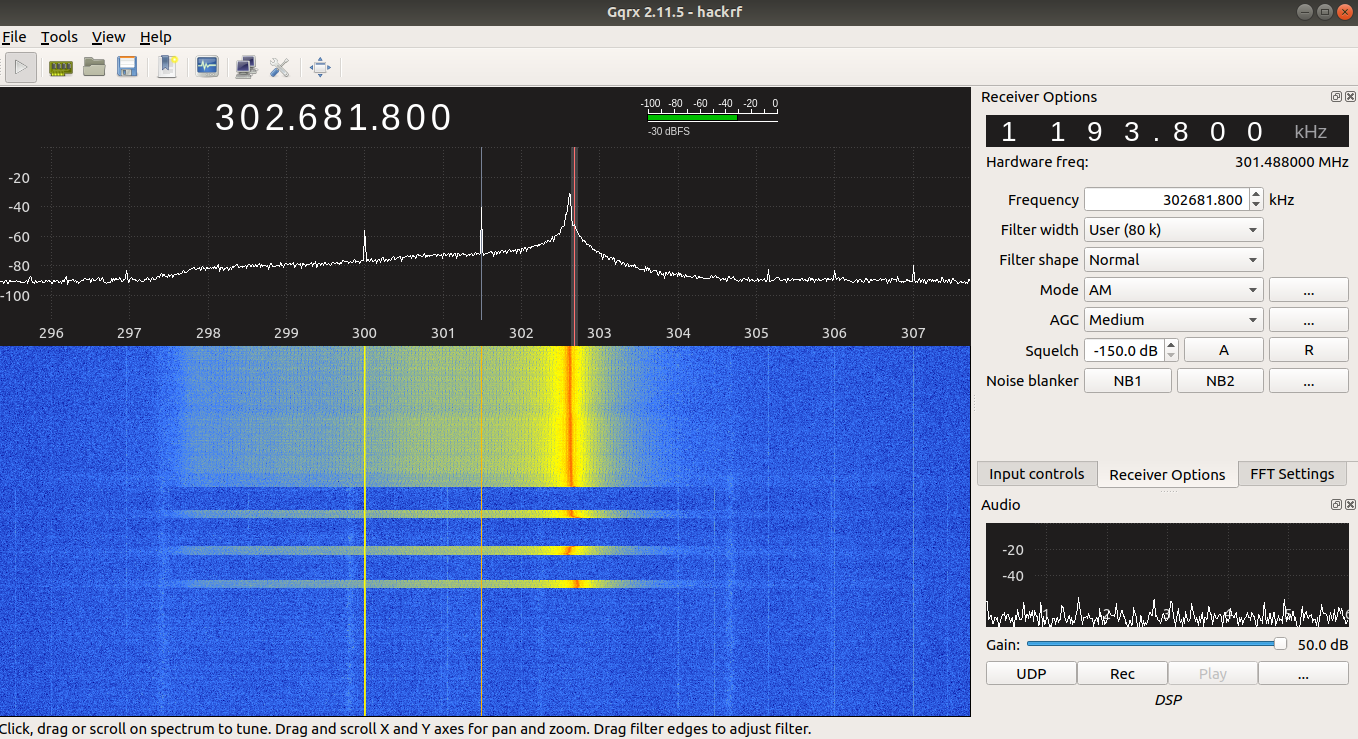Open the AGC dropdown set to Medium
The height and width of the screenshot is (739, 1358).
(1173, 320)
